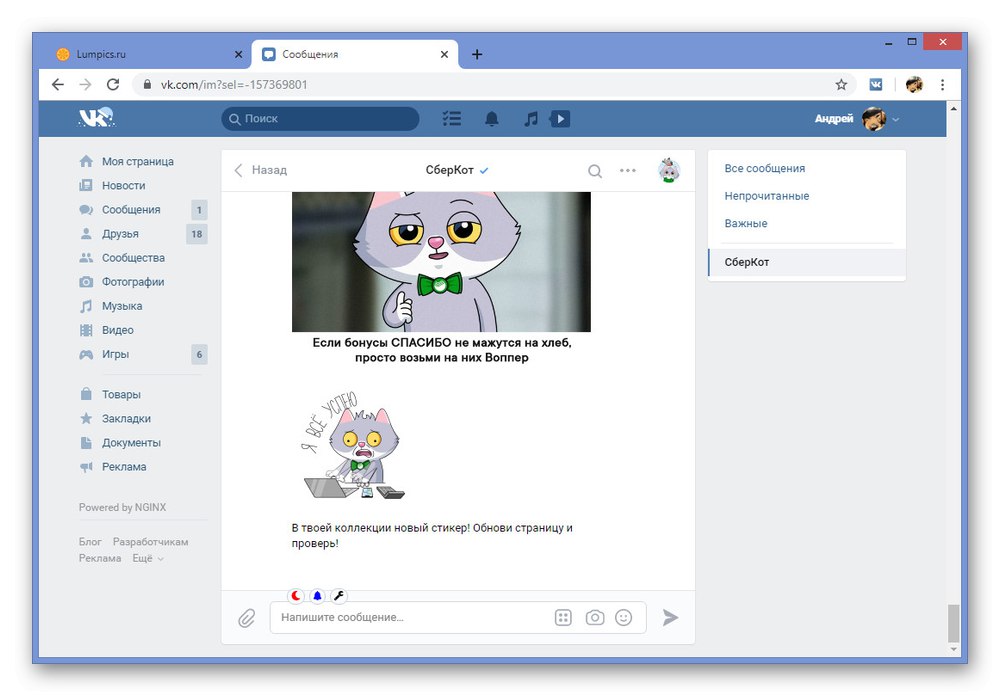
Task: Close the Сообщения tab
Action: click(445, 54)
